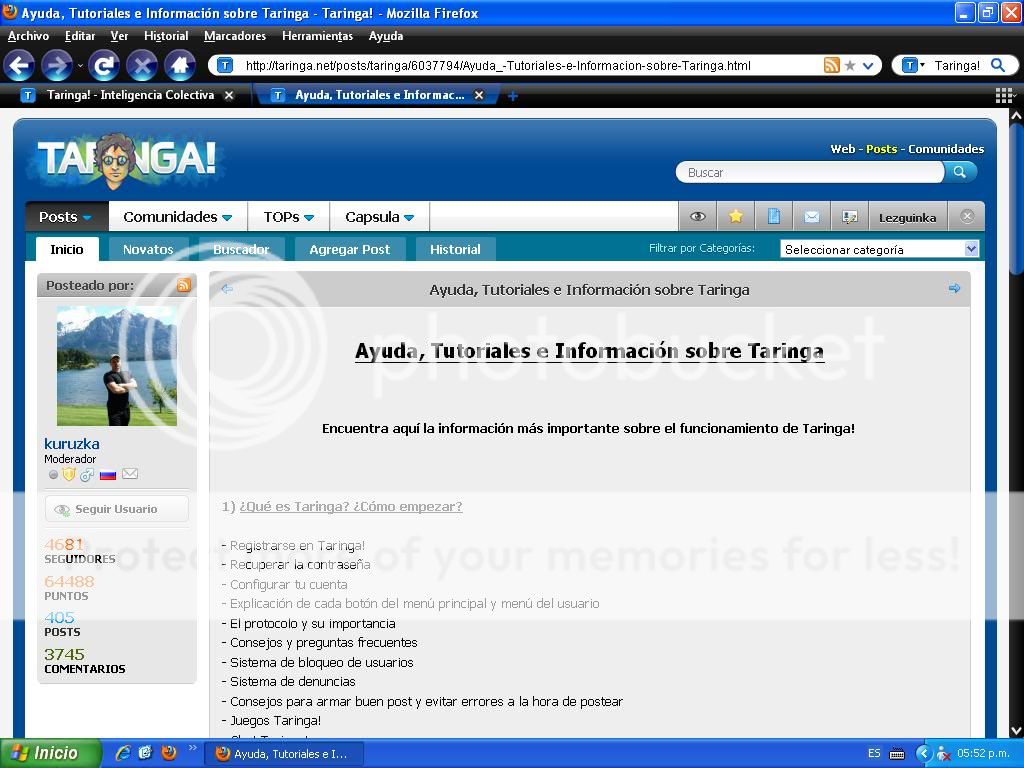Submit the site search with the magnifier button
This screenshot has width=1024, height=768.
pos(960,172)
